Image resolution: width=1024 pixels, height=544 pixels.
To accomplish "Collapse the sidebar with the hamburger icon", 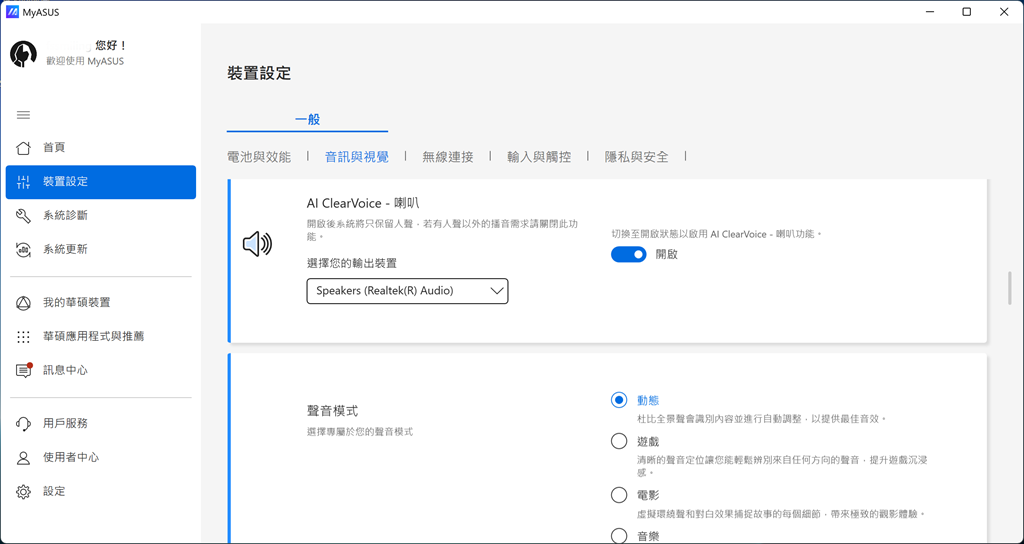I will click(x=24, y=115).
